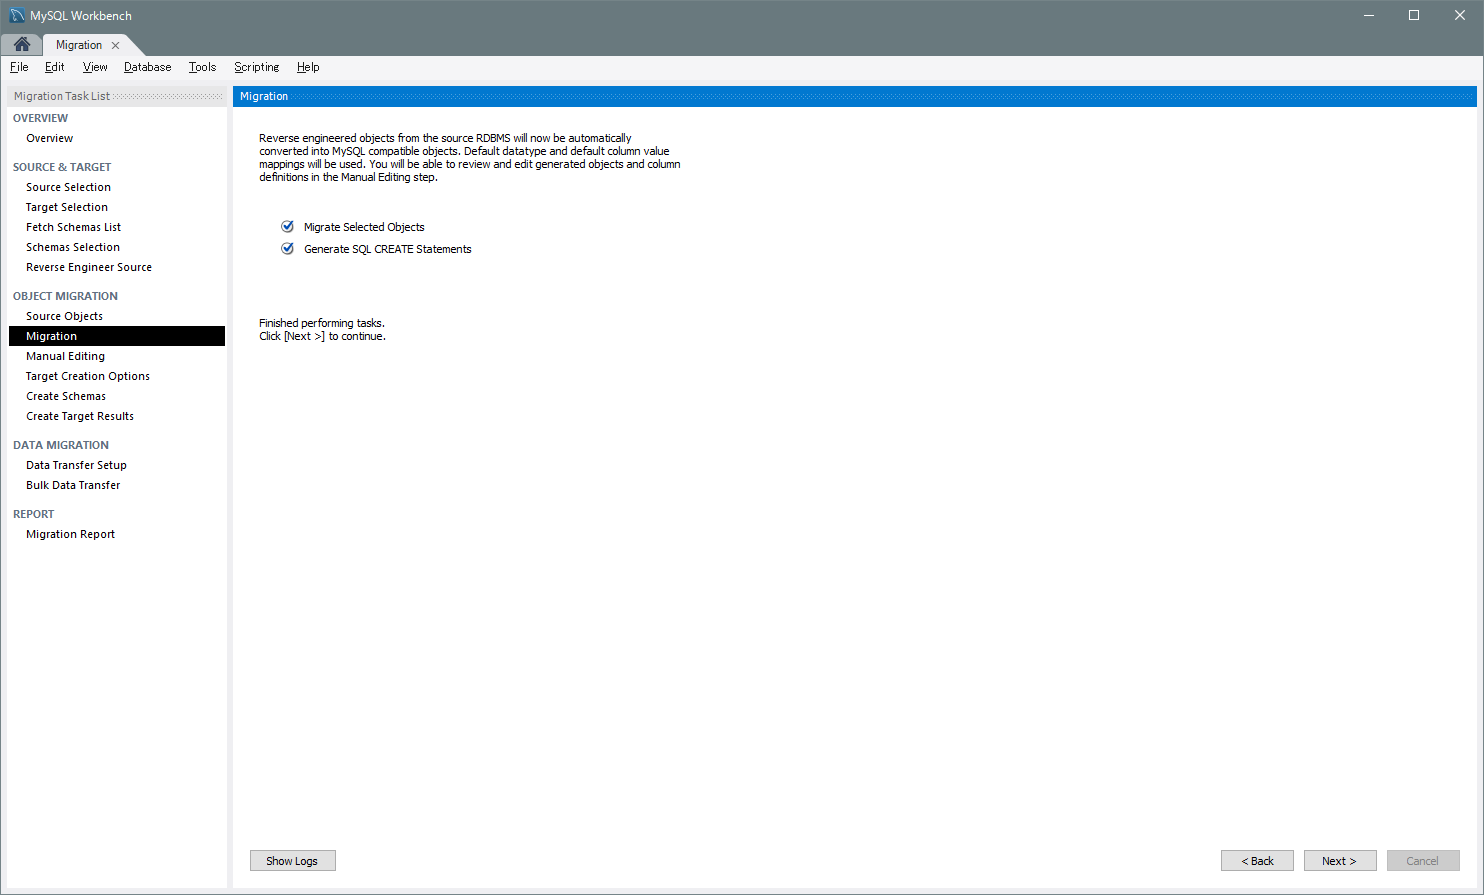1484x895 pixels.
Task: Select Source Selection in task list
Action: pos(68,187)
